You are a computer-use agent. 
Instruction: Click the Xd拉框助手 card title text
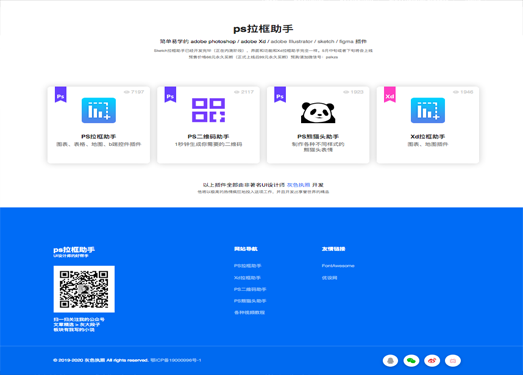428,136
